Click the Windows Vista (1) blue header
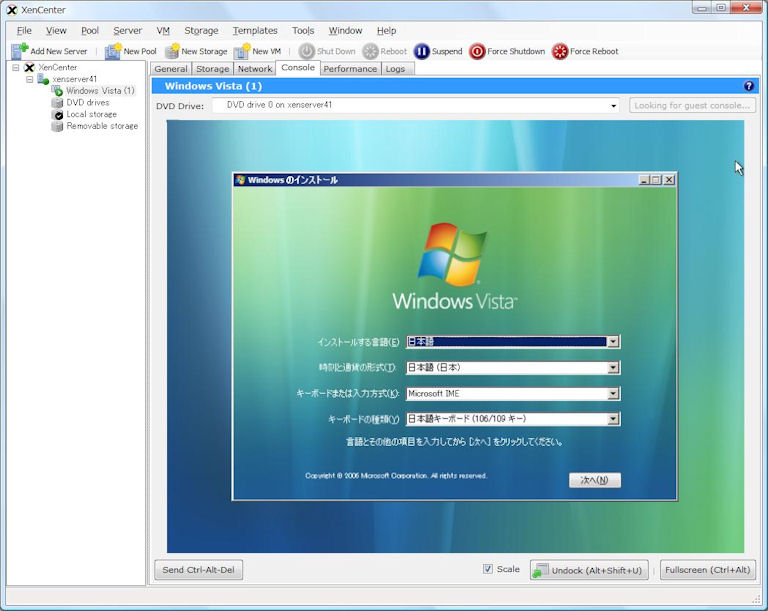 (455, 86)
